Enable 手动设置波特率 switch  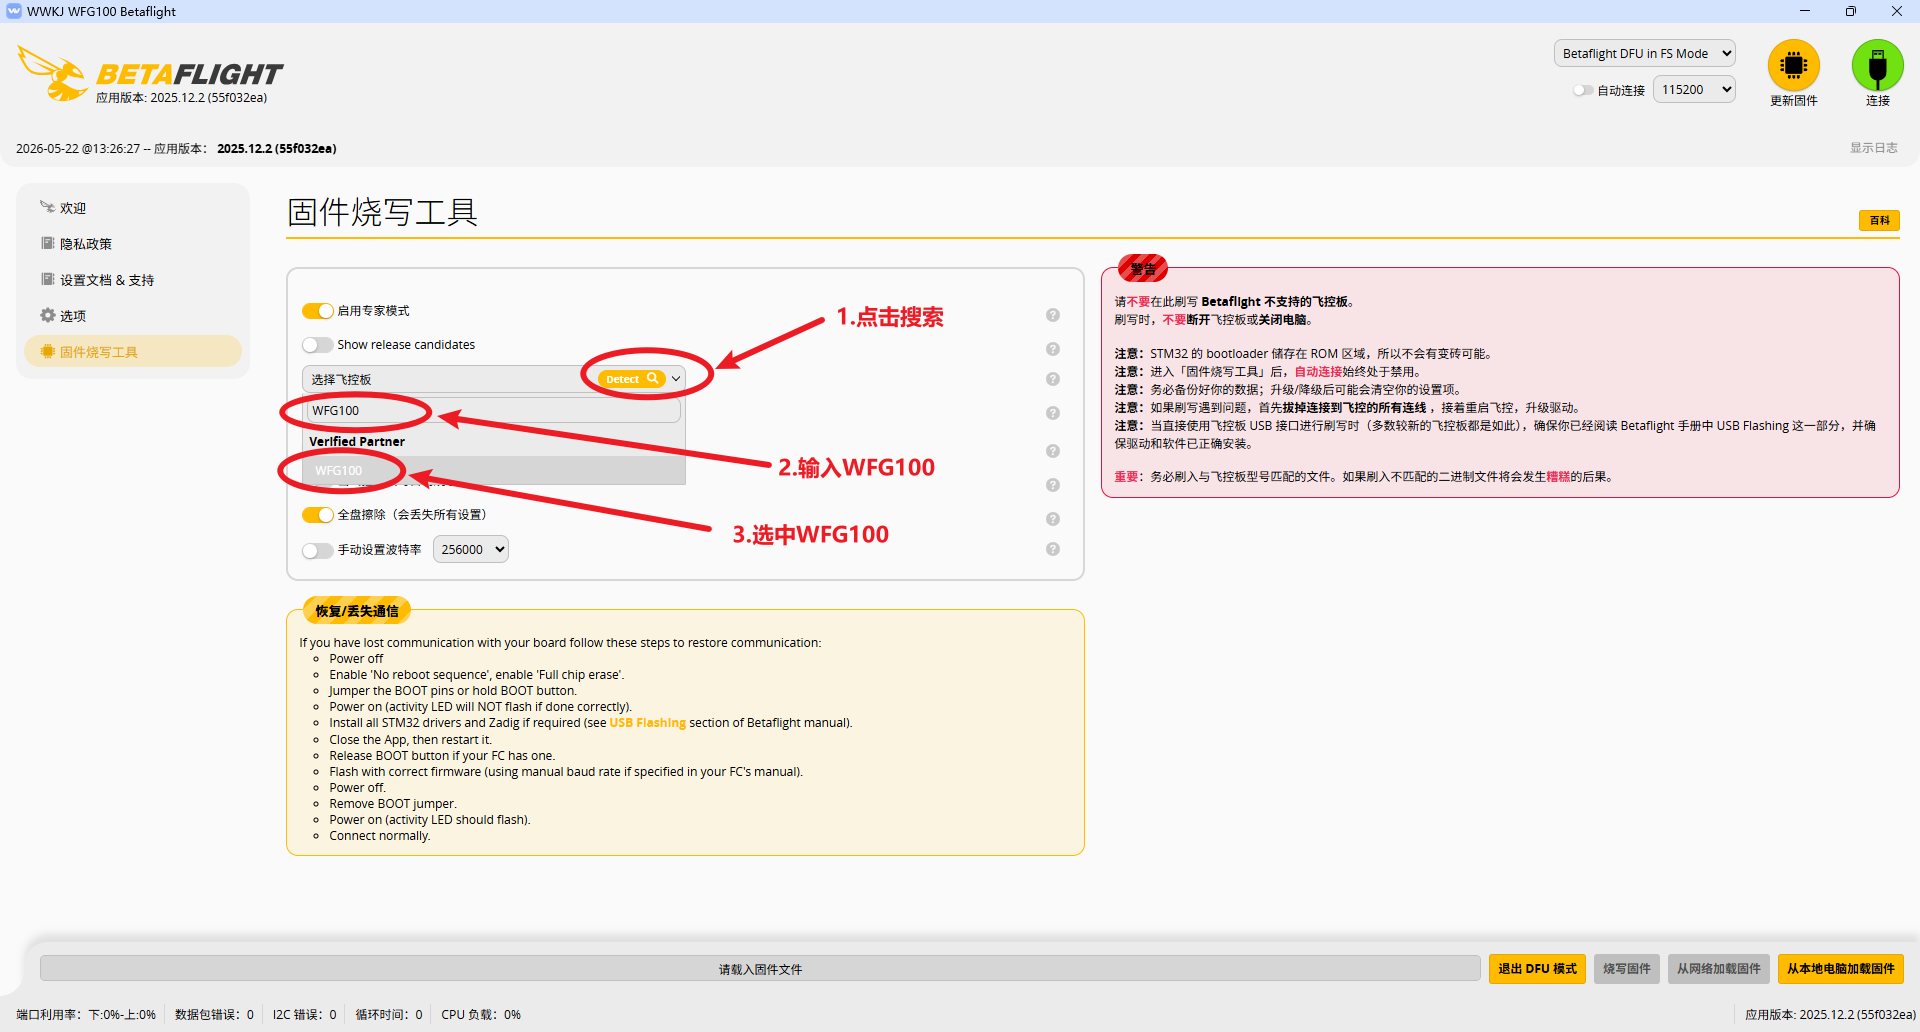[318, 550]
